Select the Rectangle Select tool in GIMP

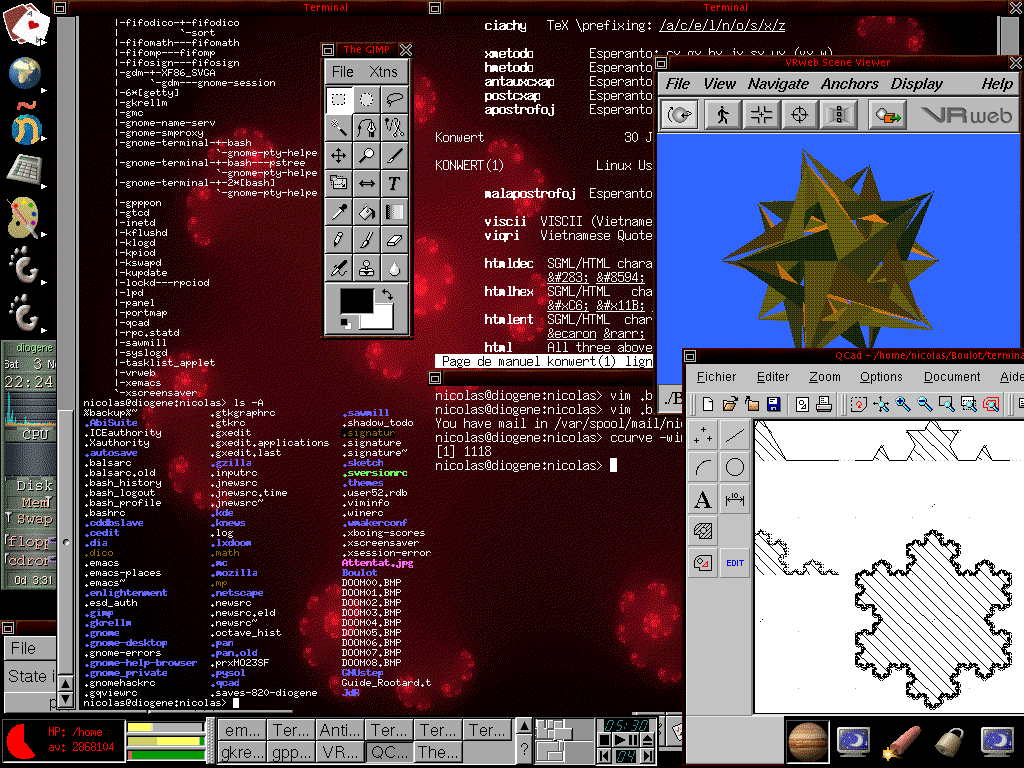click(339, 100)
